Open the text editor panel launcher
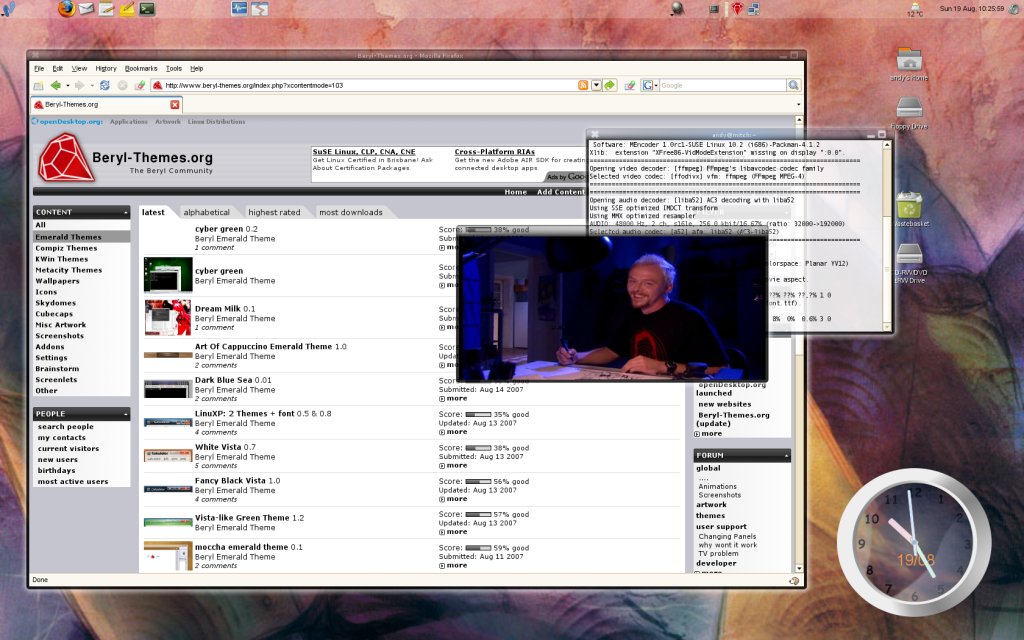The image size is (1024, 640). (x=106, y=9)
